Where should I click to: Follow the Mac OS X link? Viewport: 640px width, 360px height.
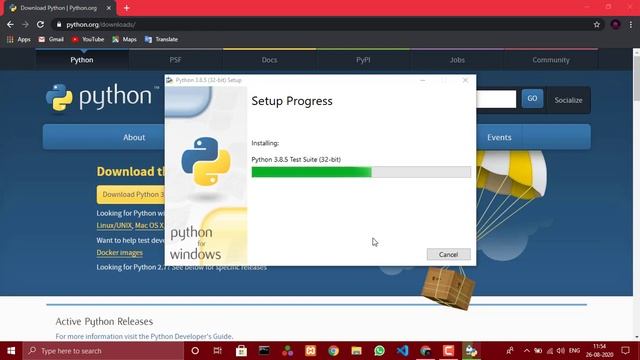149,225
